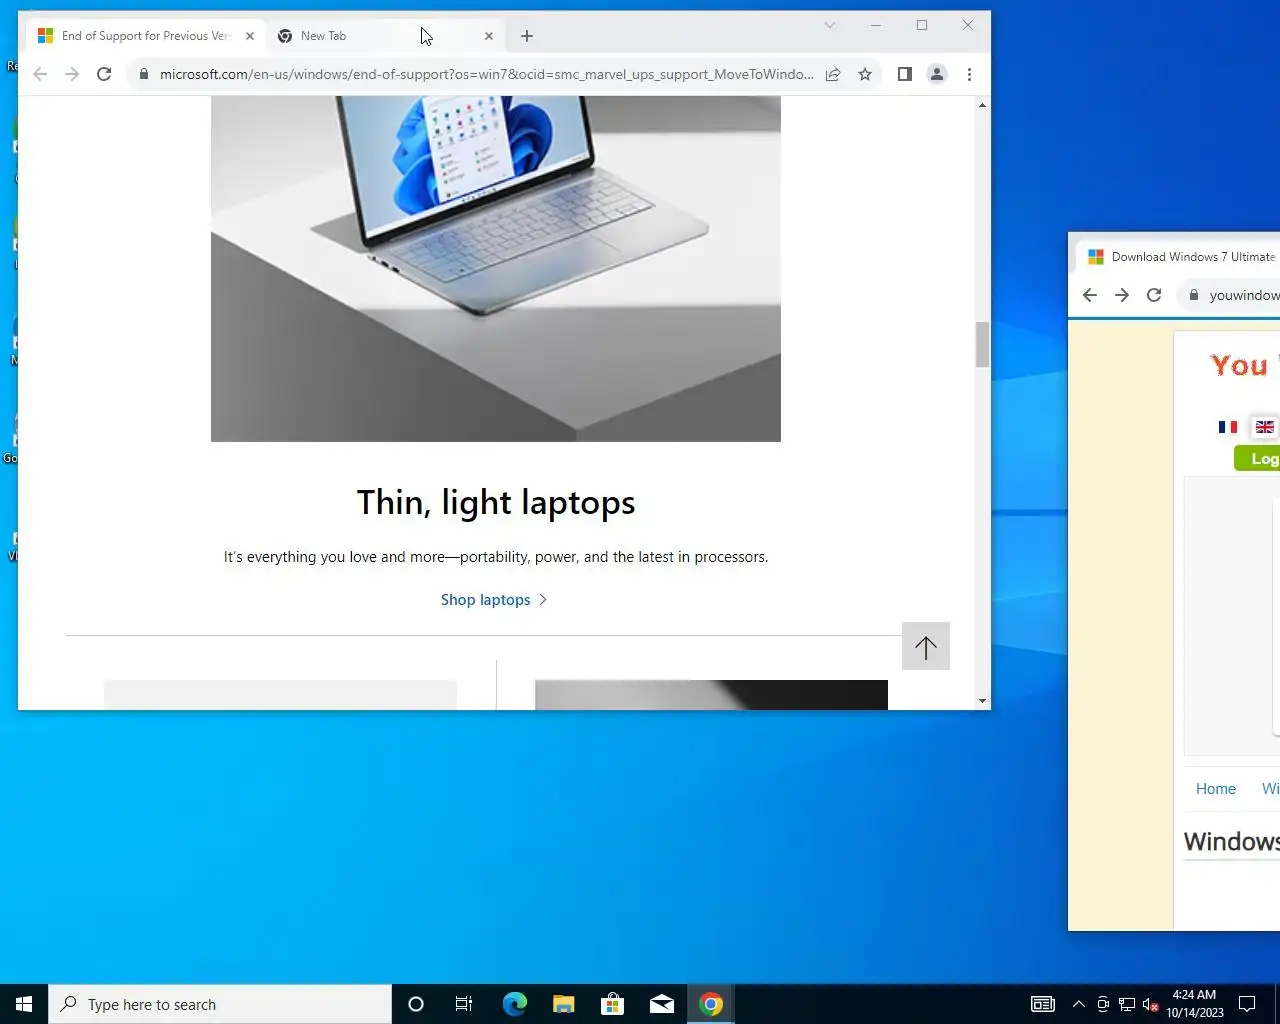
Task: Open Microsoft Store from taskbar
Action: tap(612, 1004)
